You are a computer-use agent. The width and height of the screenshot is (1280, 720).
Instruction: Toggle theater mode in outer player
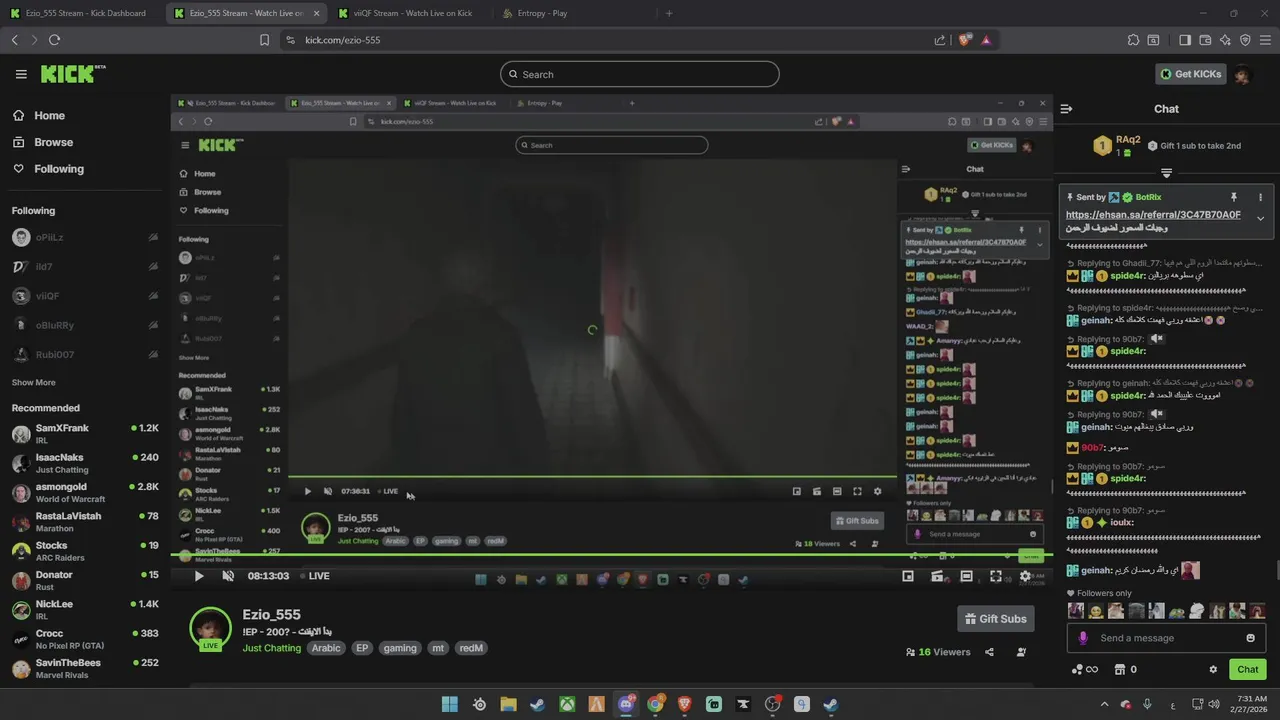966,576
